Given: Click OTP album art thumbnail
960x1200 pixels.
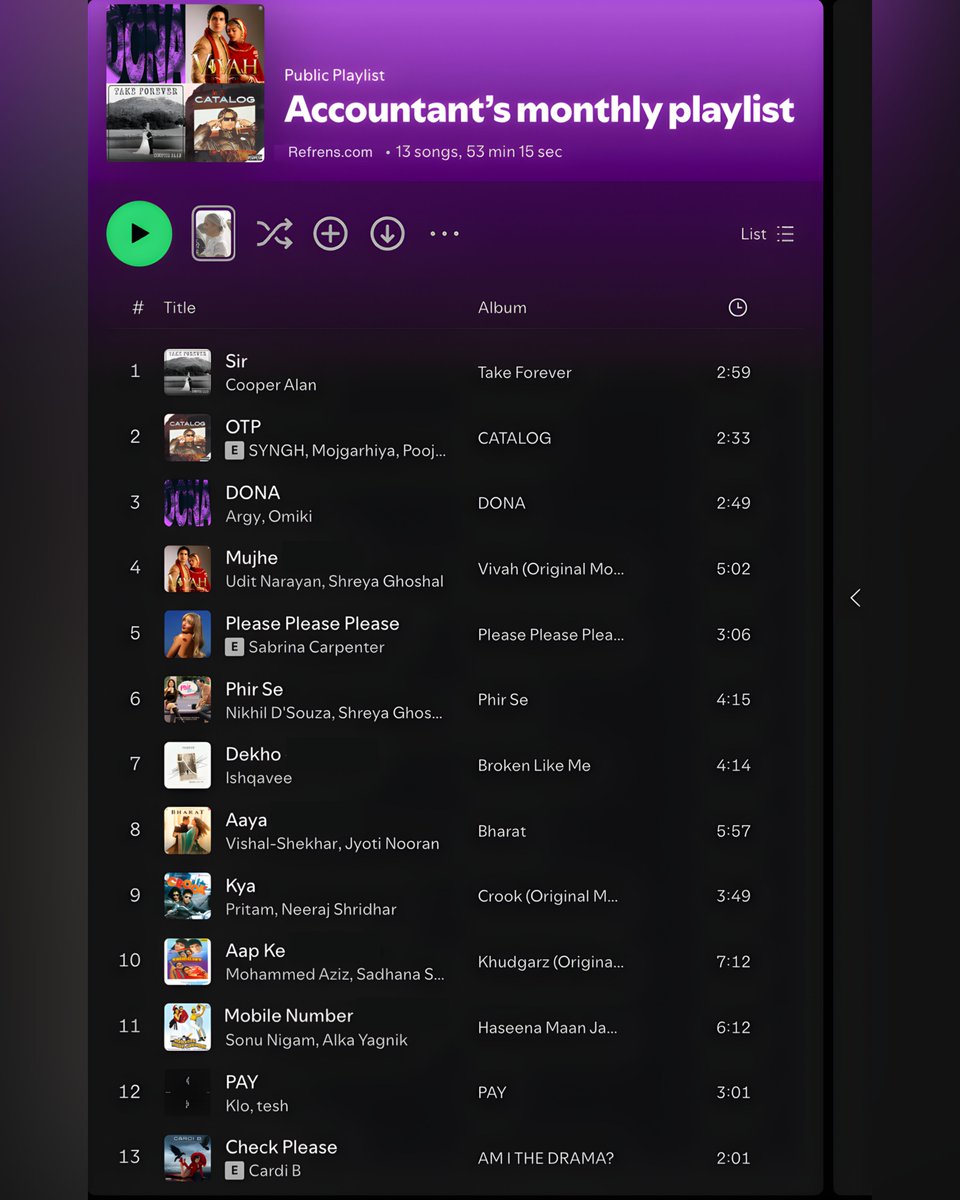Looking at the screenshot, I should [x=187, y=438].
